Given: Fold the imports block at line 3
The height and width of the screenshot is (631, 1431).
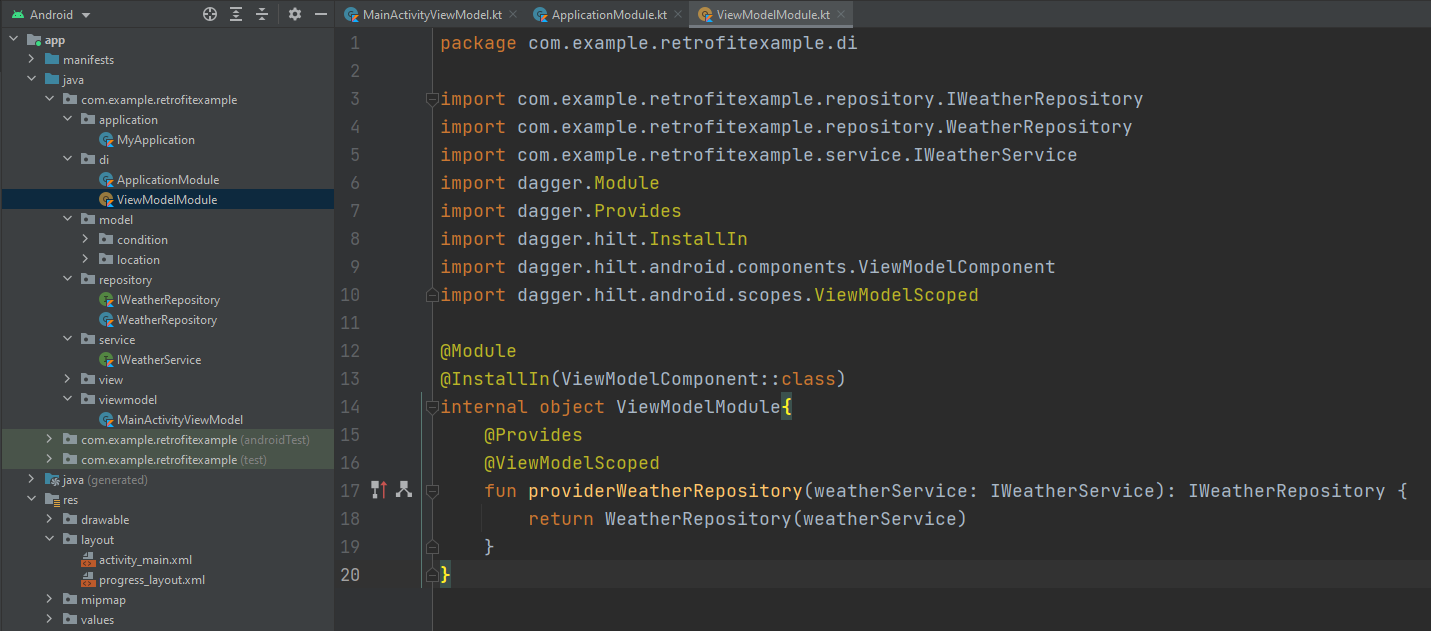Looking at the screenshot, I should (x=432, y=99).
